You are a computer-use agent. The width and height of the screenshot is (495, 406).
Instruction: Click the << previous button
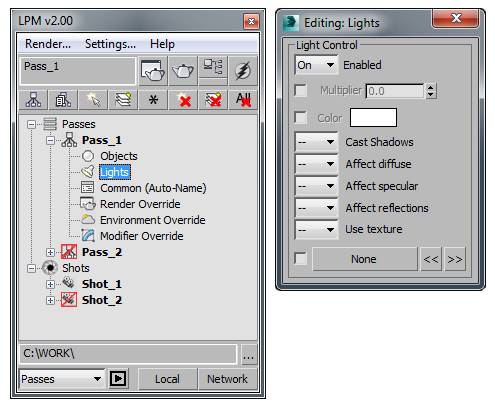coord(431,259)
